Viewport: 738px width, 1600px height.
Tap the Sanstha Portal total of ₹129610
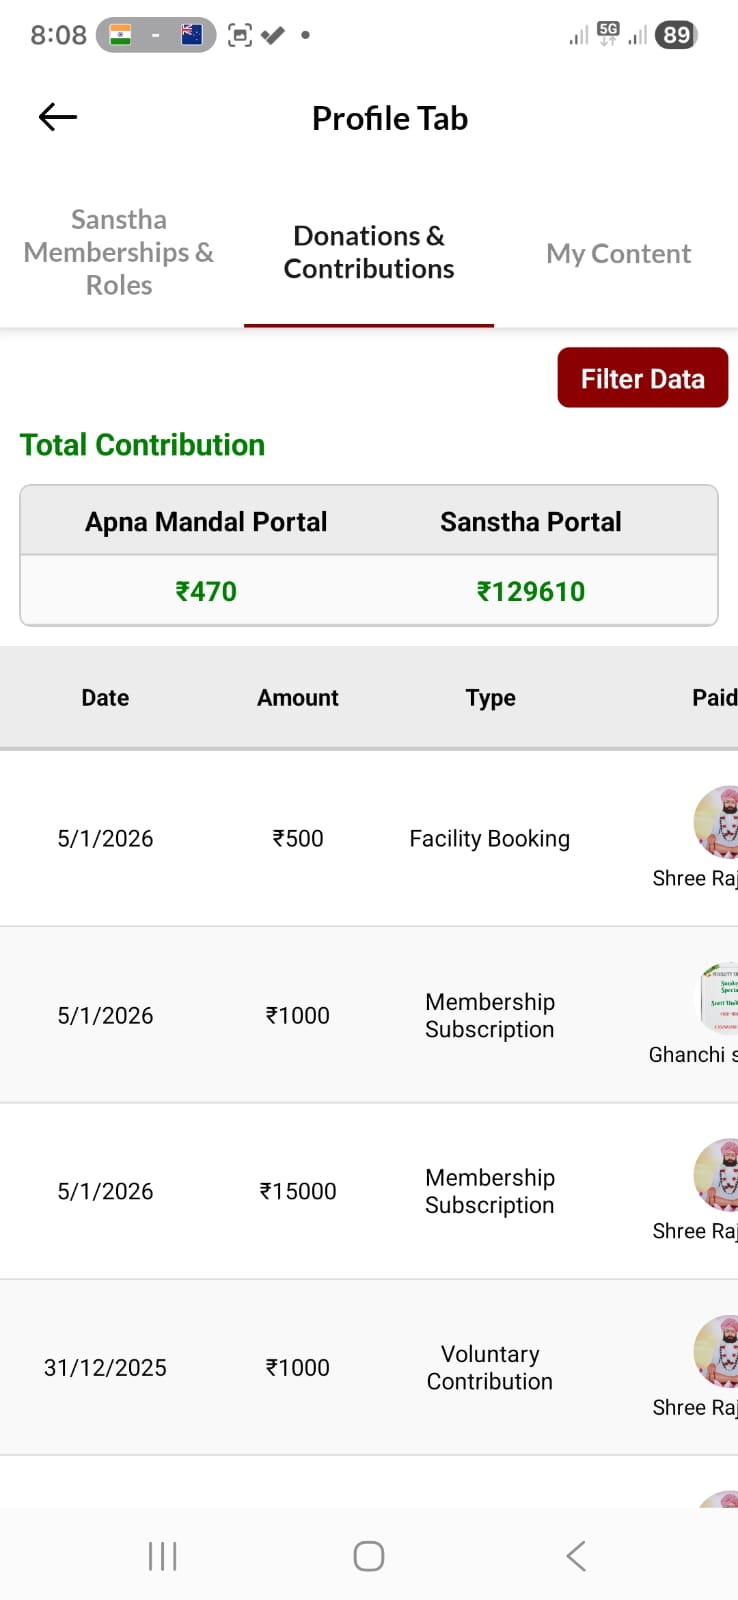coord(530,591)
